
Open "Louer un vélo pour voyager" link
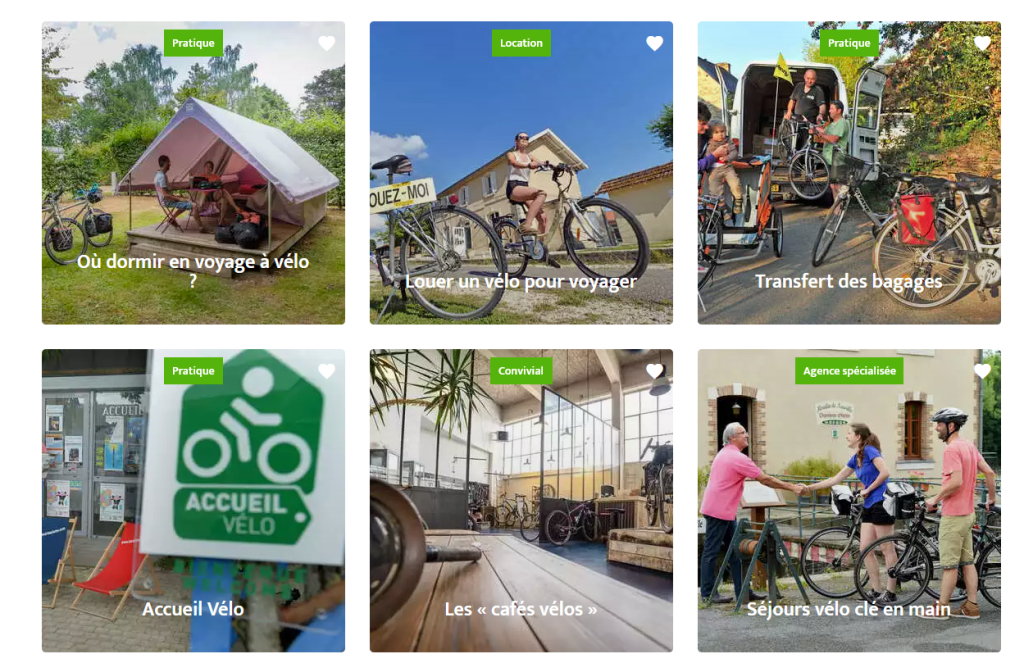[x=521, y=282]
